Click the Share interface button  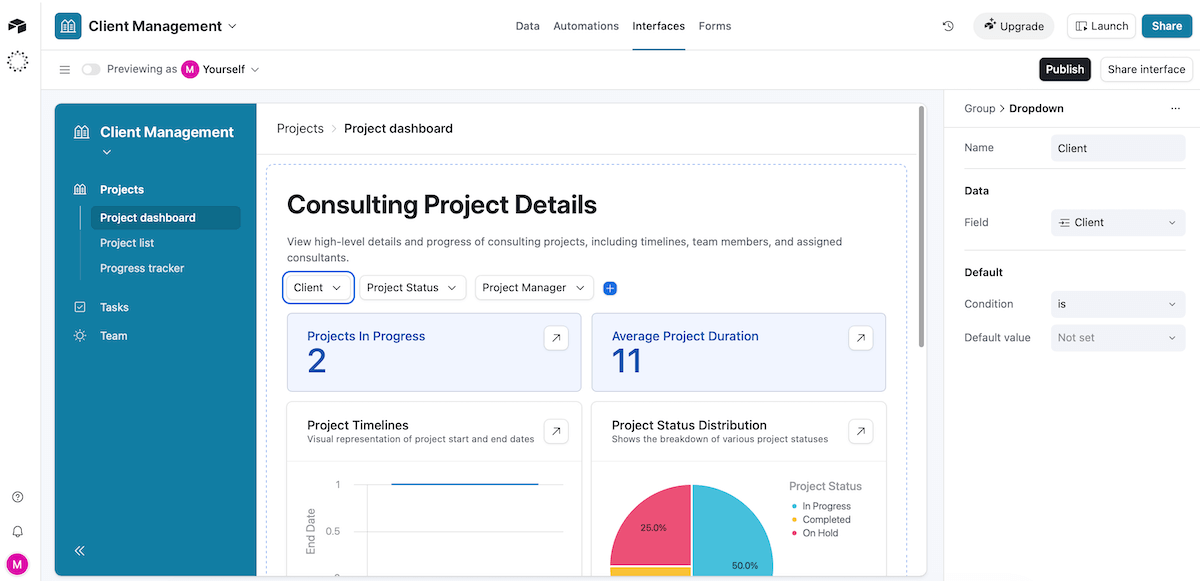[x=1146, y=69]
